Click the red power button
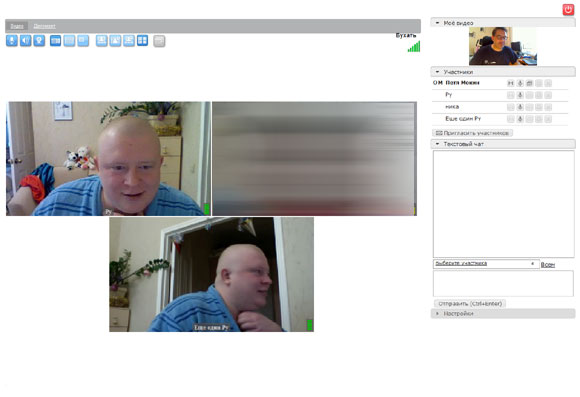 pyautogui.click(x=568, y=10)
